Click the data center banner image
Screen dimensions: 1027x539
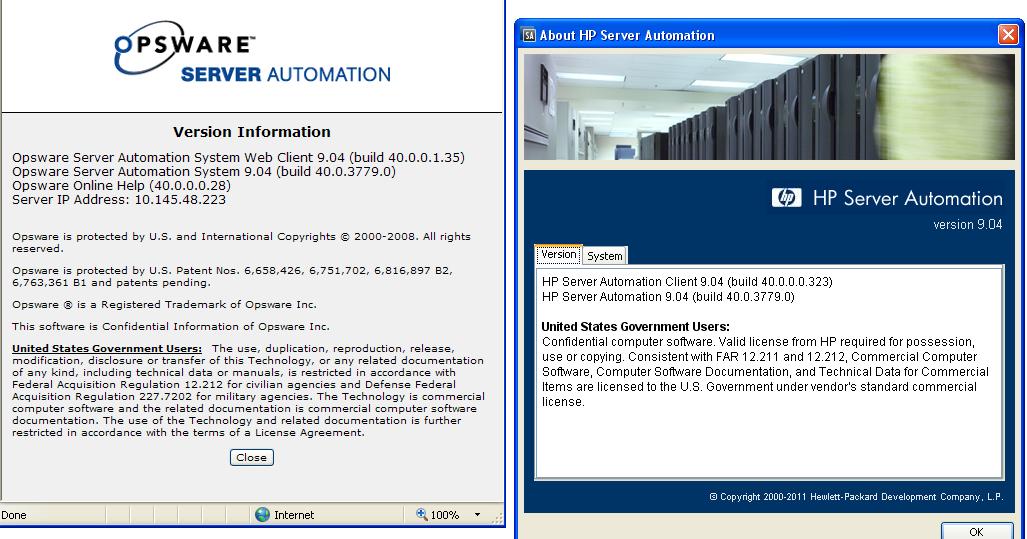[769, 107]
